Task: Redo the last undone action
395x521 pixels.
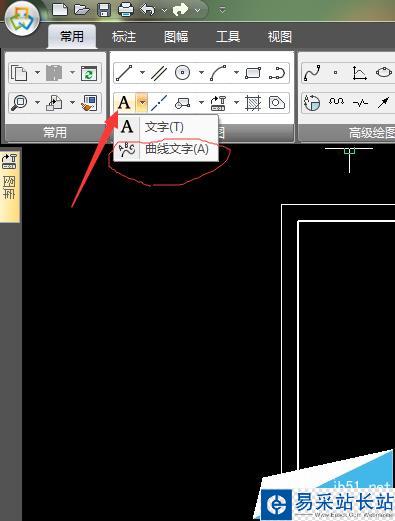Action: tap(180, 10)
